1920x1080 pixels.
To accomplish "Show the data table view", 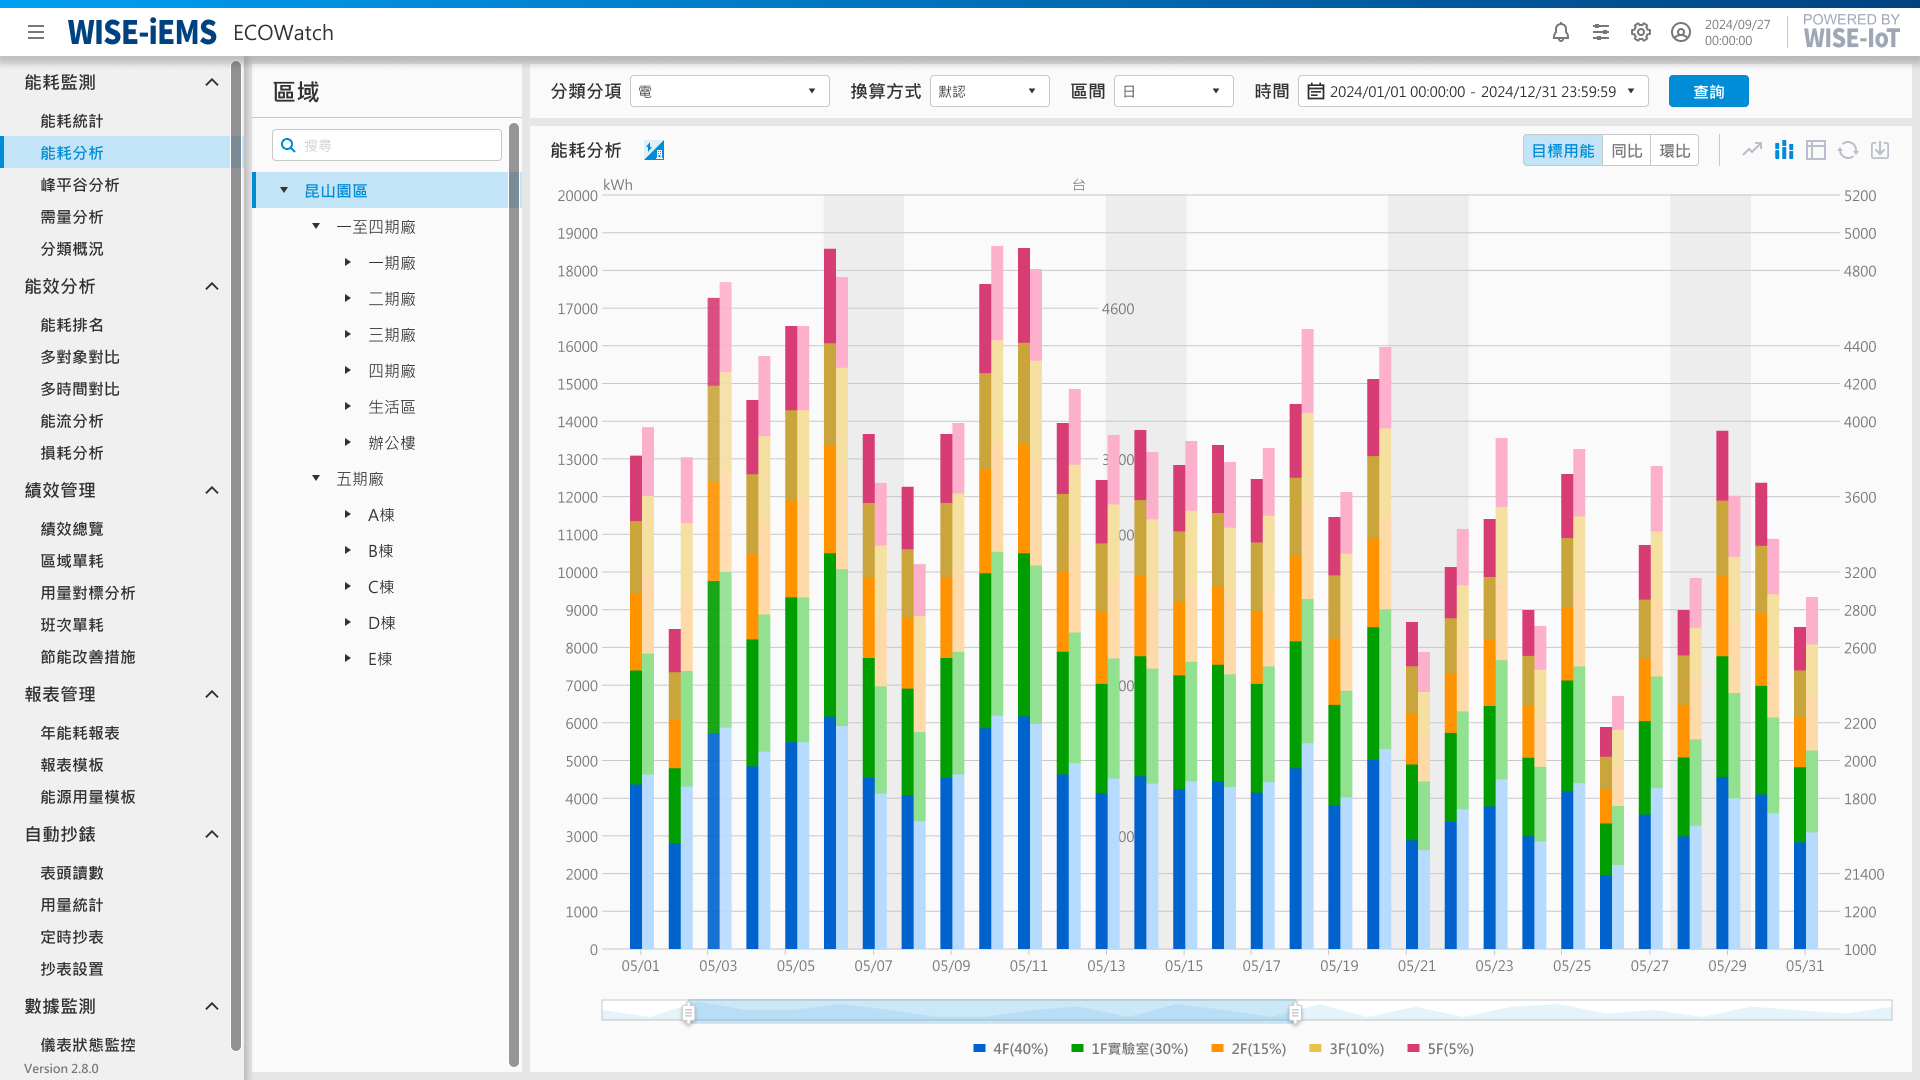I will click(1816, 150).
